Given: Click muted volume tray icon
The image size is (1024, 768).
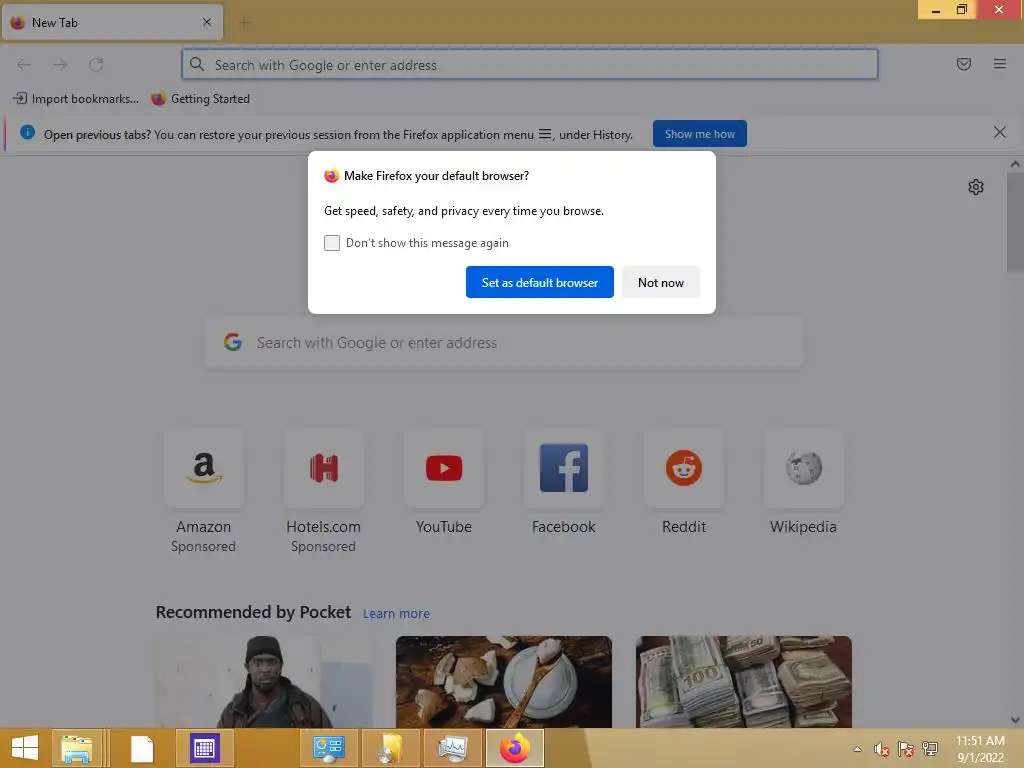Looking at the screenshot, I should click(882, 749).
